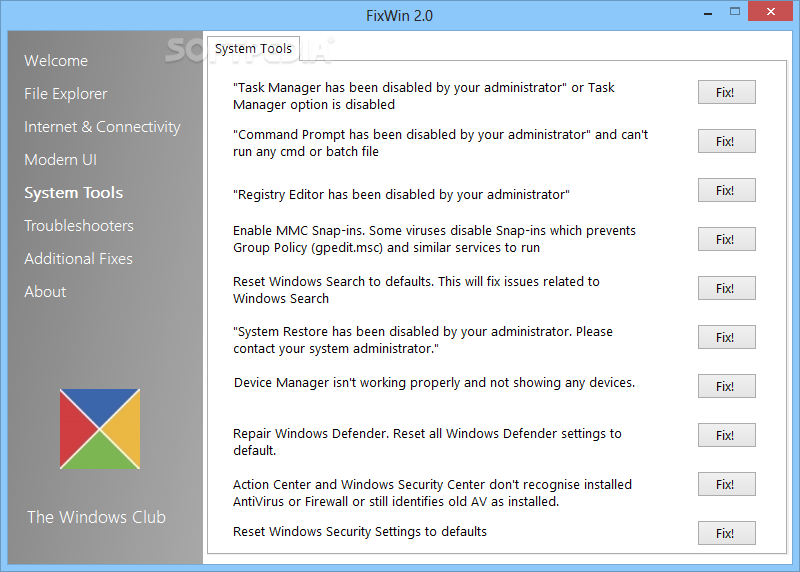Click "Command Prompt has been disabled" description

point(440,143)
